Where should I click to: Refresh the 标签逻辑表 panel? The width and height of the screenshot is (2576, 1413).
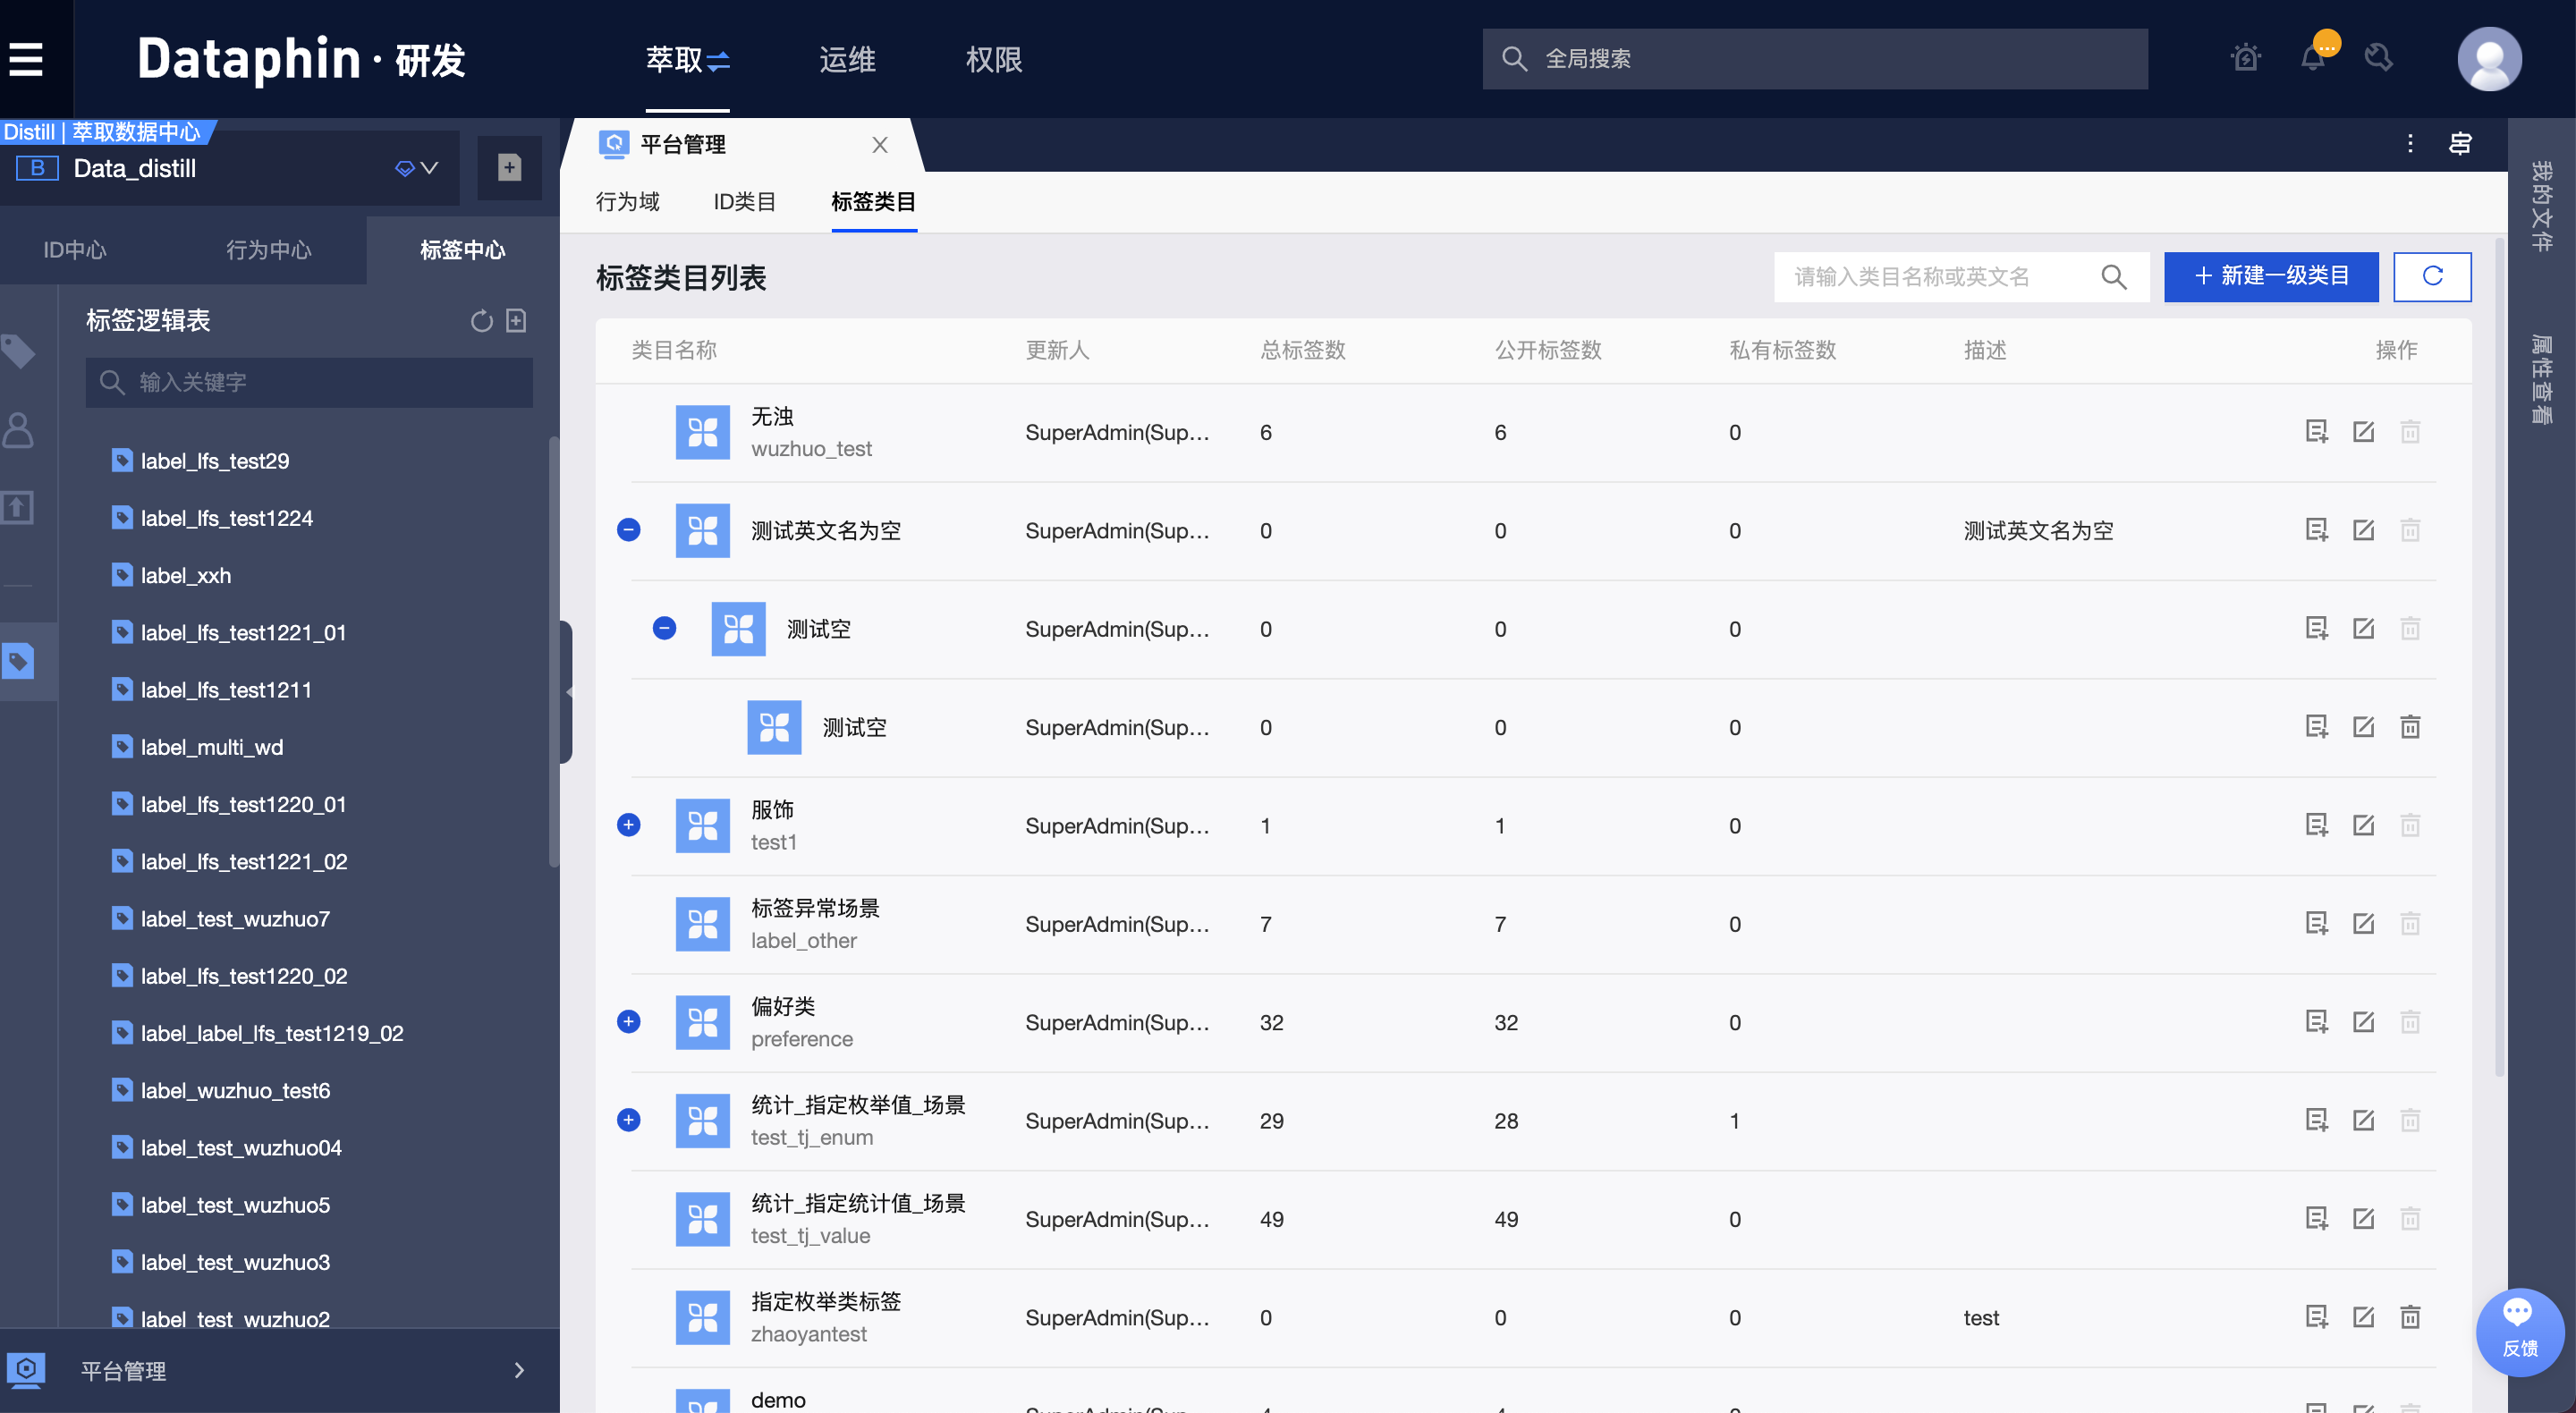tap(481, 321)
